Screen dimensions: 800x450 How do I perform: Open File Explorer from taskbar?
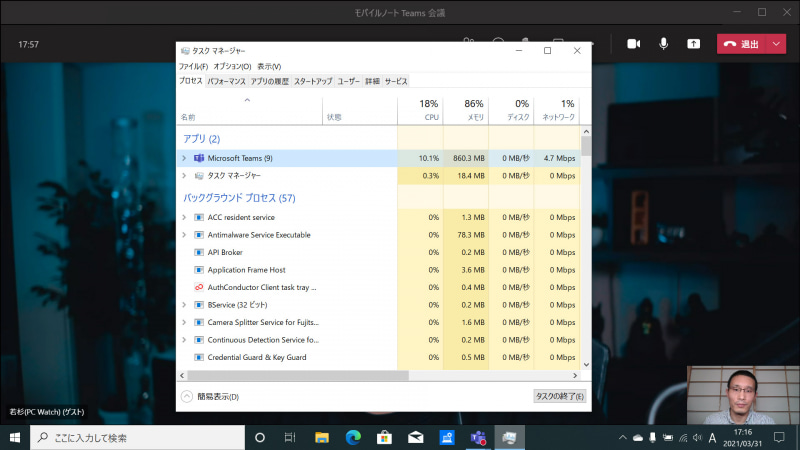click(321, 438)
